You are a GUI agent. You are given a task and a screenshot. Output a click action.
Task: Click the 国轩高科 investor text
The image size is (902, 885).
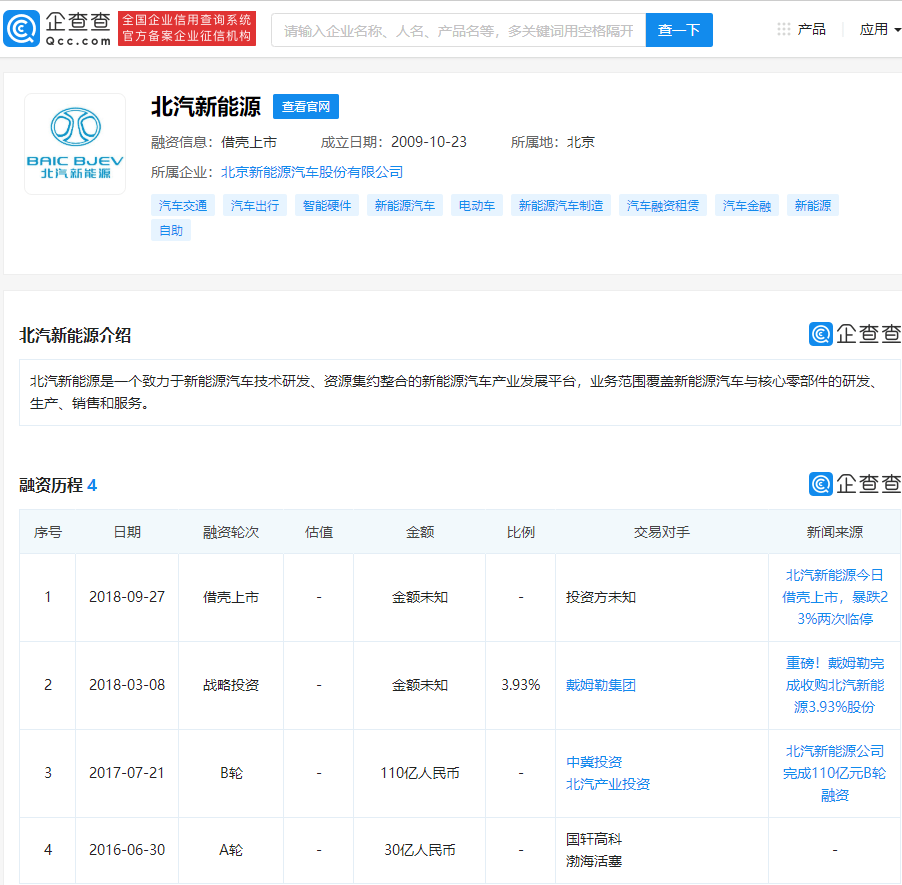pos(594,840)
